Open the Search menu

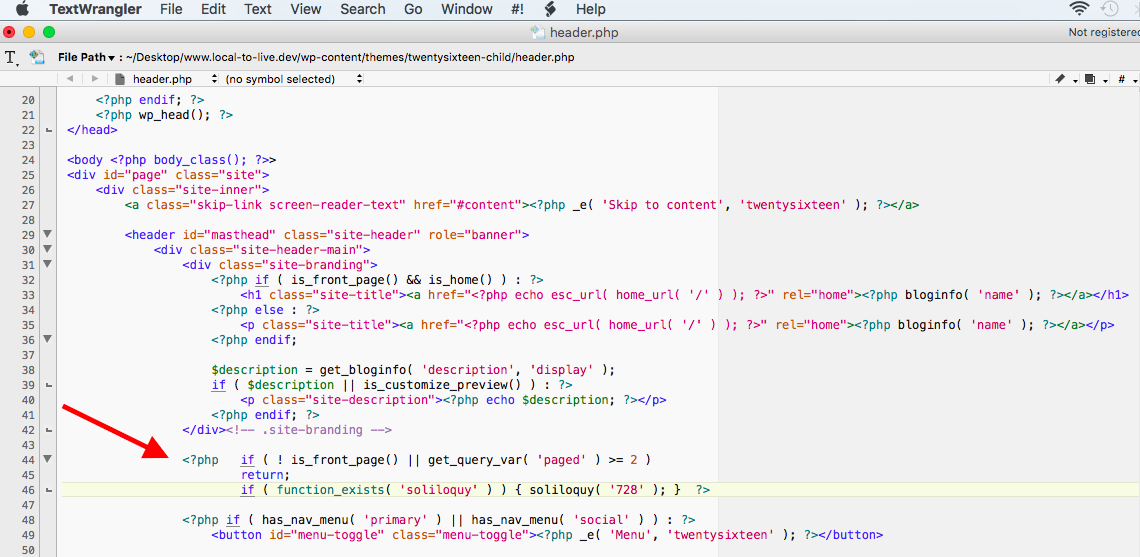[362, 9]
